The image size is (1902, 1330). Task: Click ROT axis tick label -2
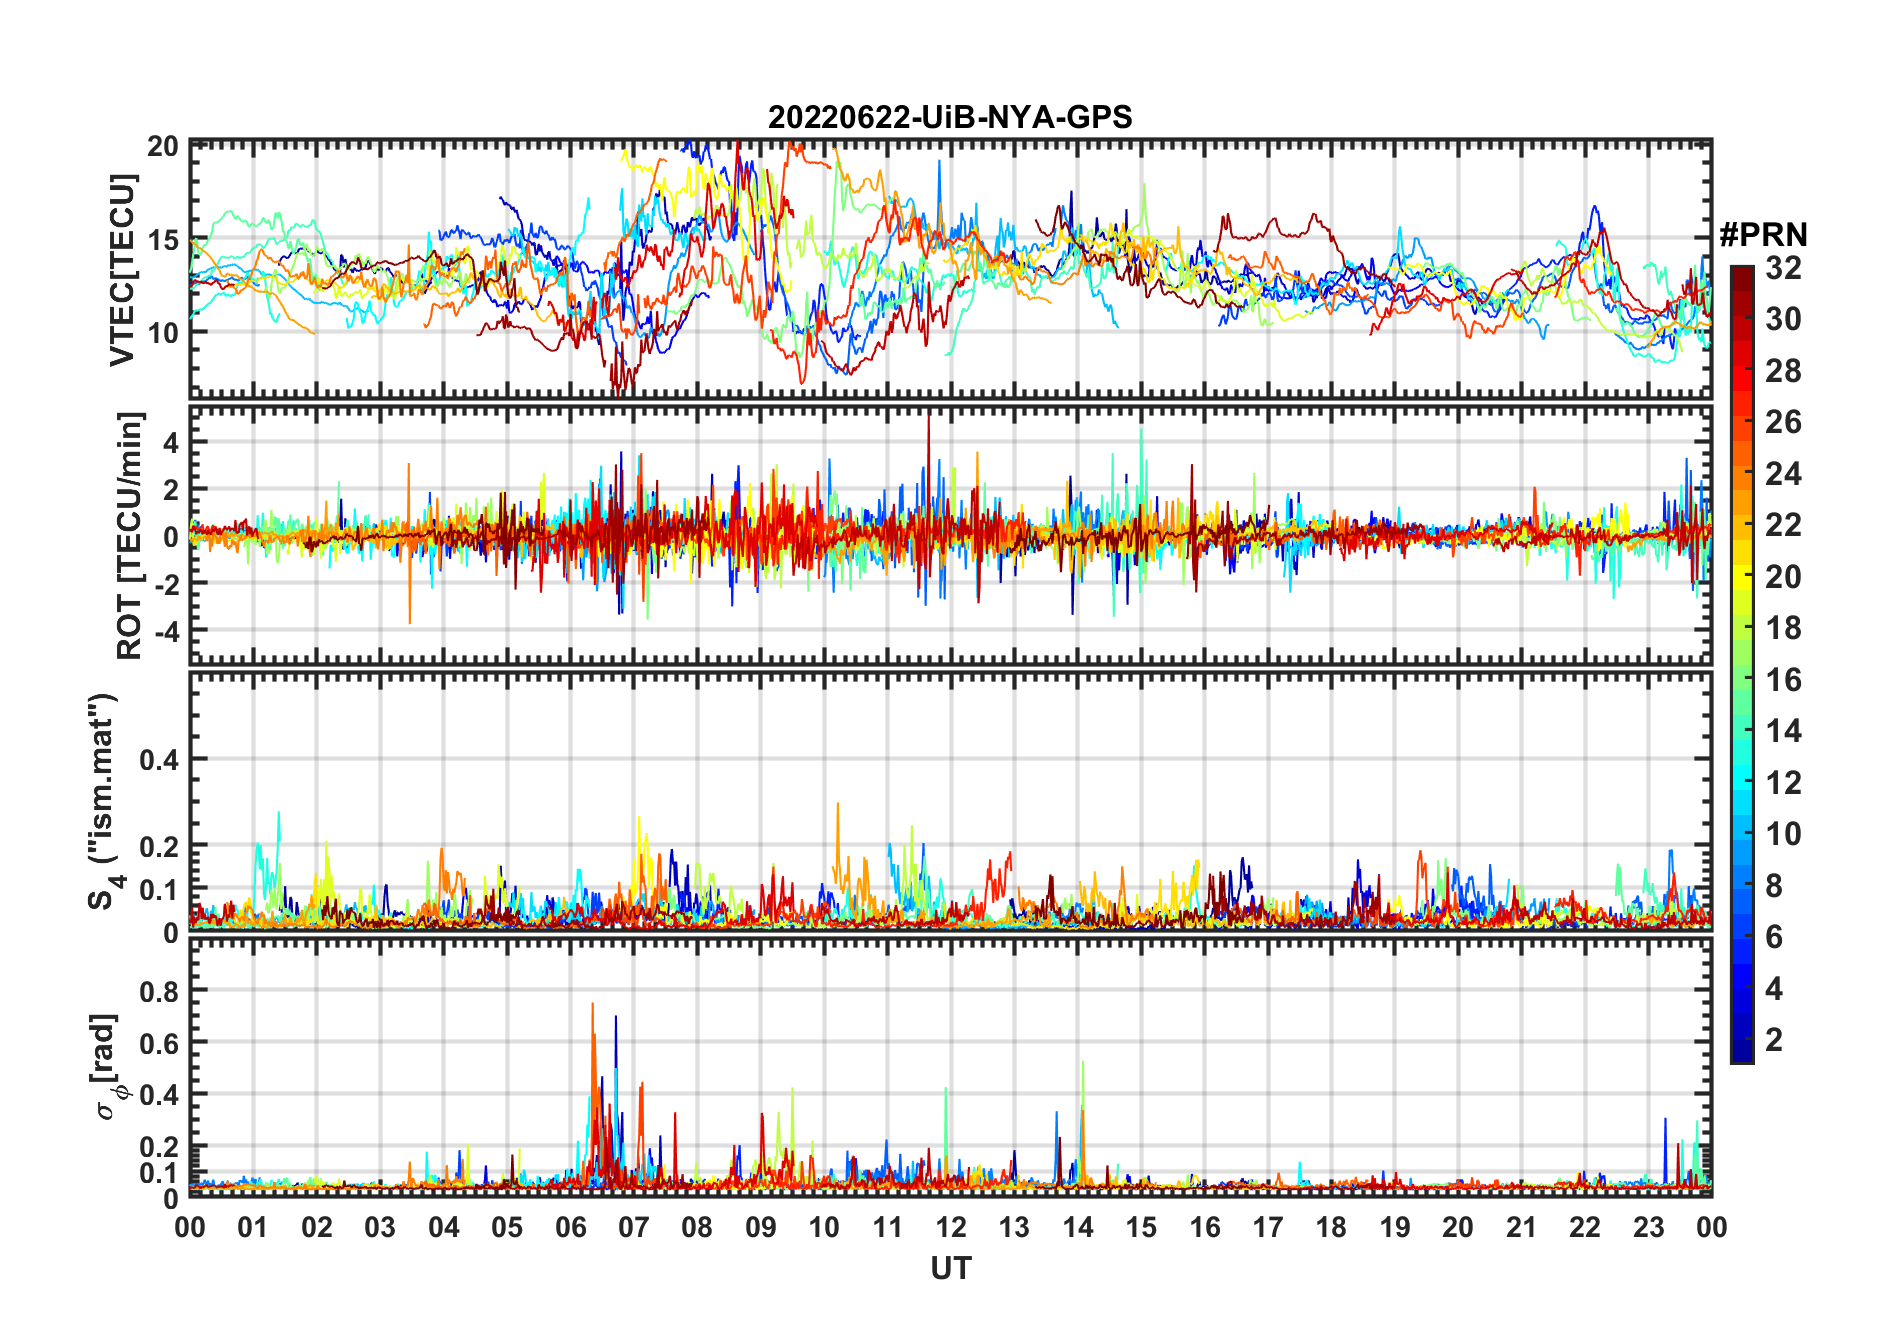166,584
